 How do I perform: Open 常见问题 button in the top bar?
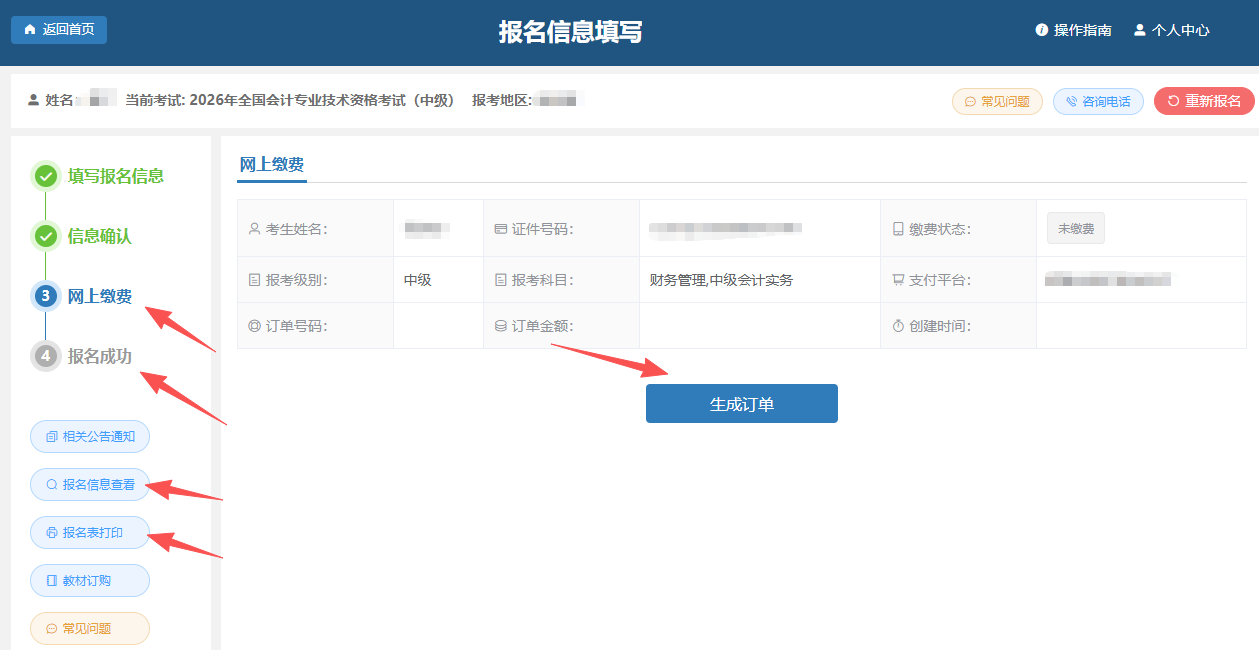[x=997, y=101]
